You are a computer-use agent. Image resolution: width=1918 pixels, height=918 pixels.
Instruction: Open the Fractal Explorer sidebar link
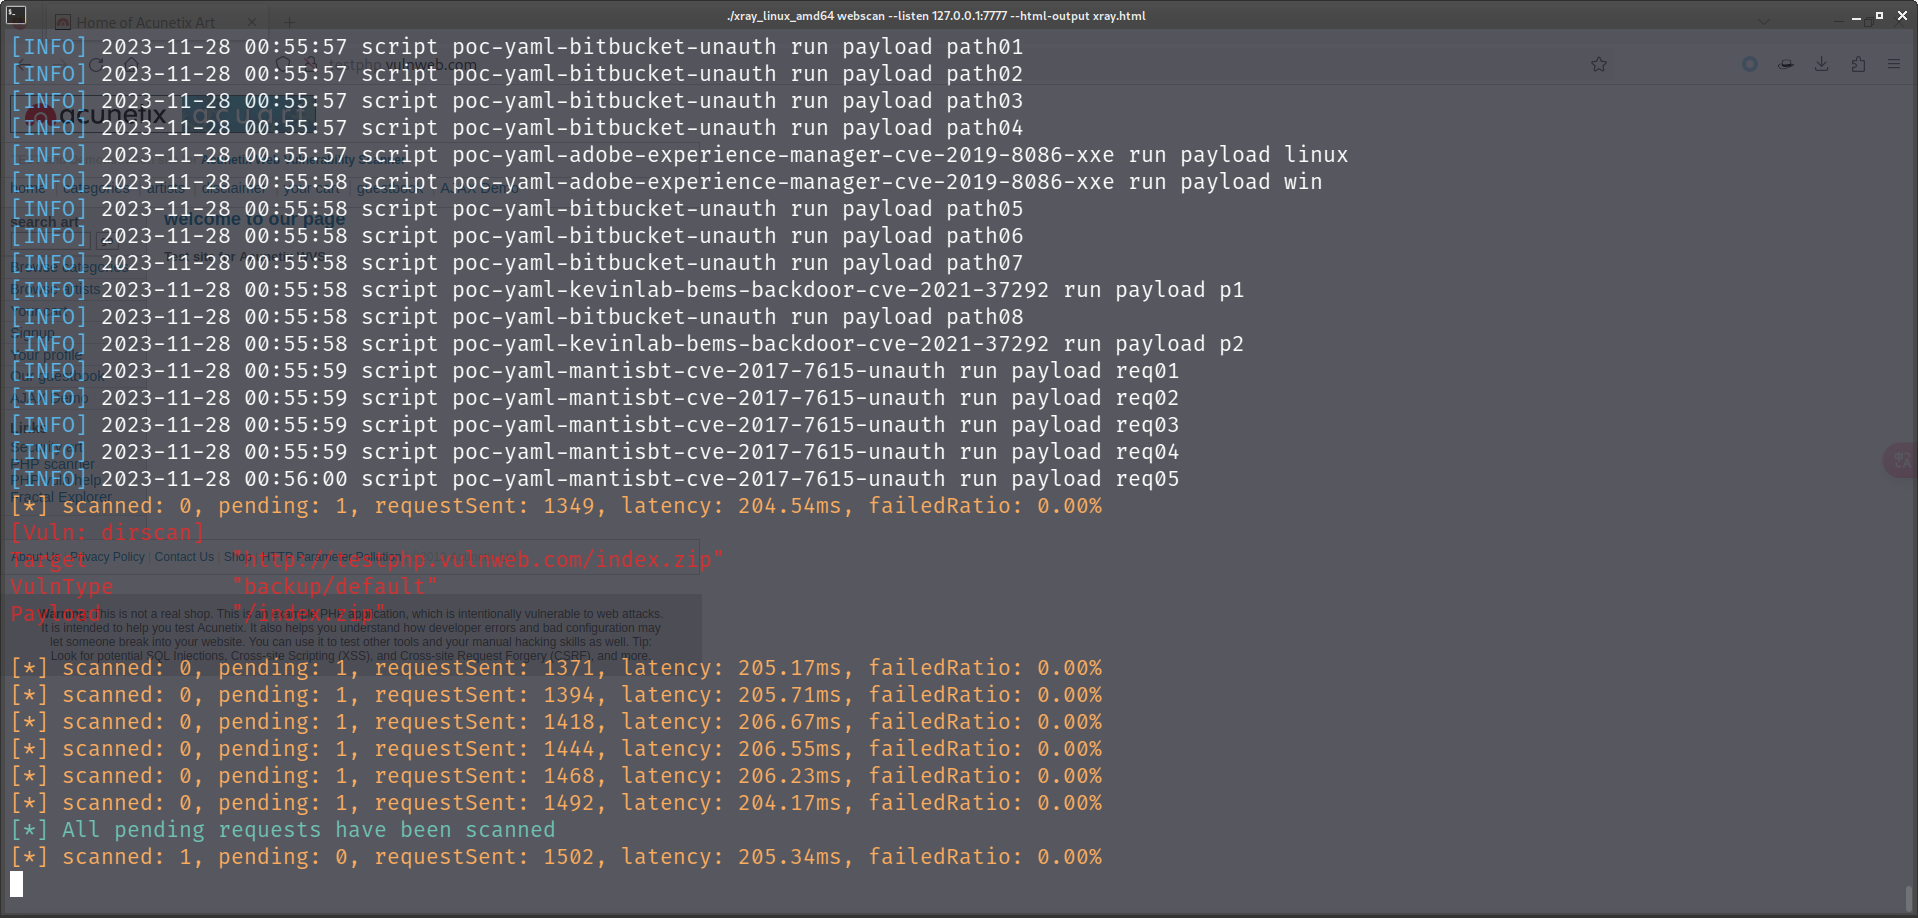point(61,497)
